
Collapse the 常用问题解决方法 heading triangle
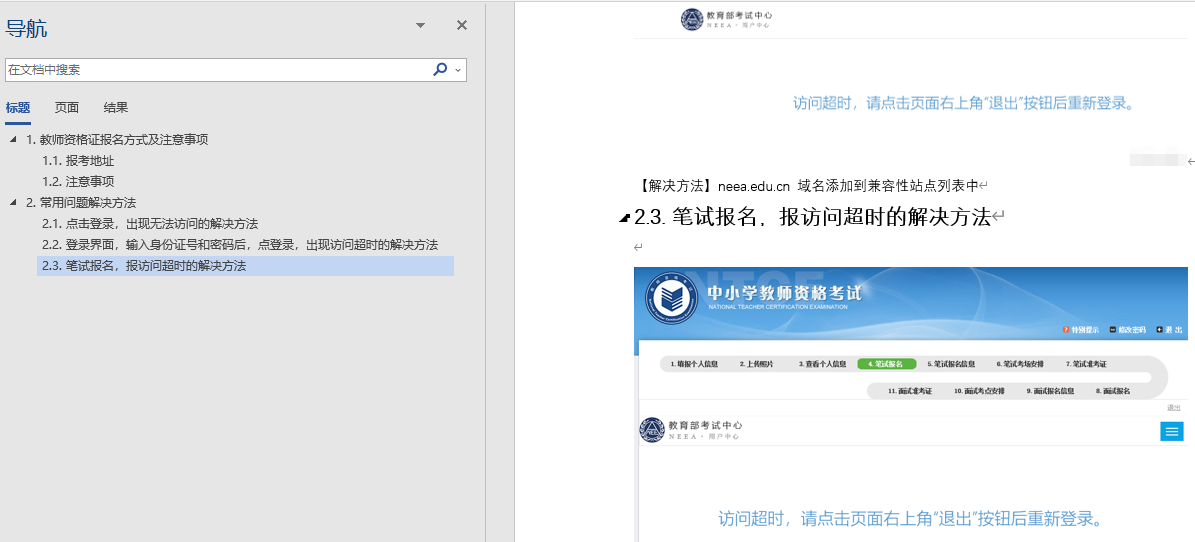click(13, 203)
